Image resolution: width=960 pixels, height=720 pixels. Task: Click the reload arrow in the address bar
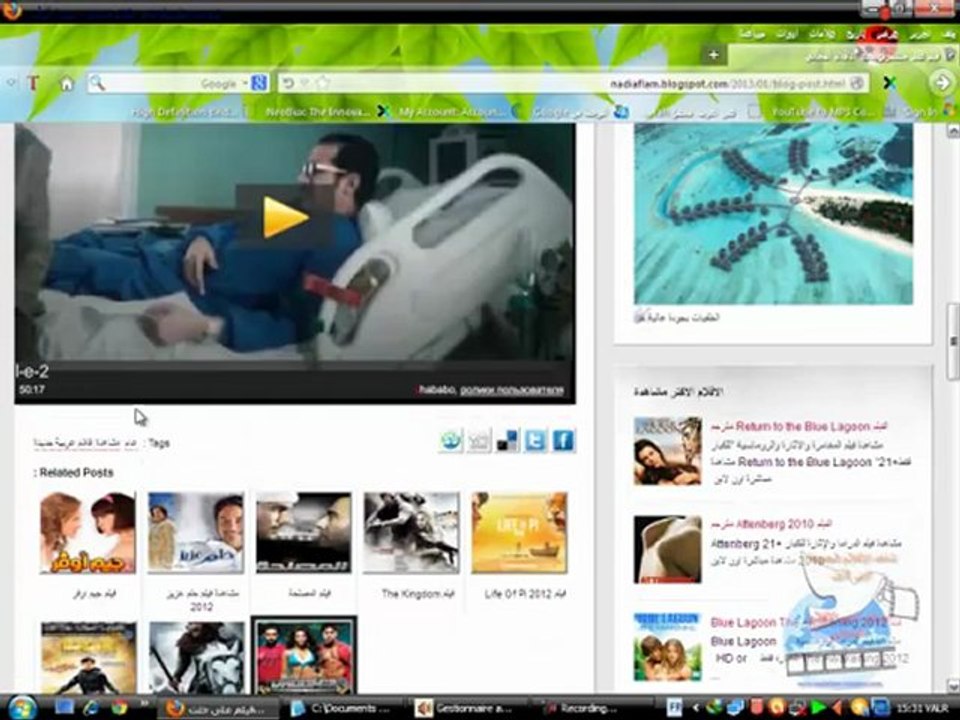point(288,83)
